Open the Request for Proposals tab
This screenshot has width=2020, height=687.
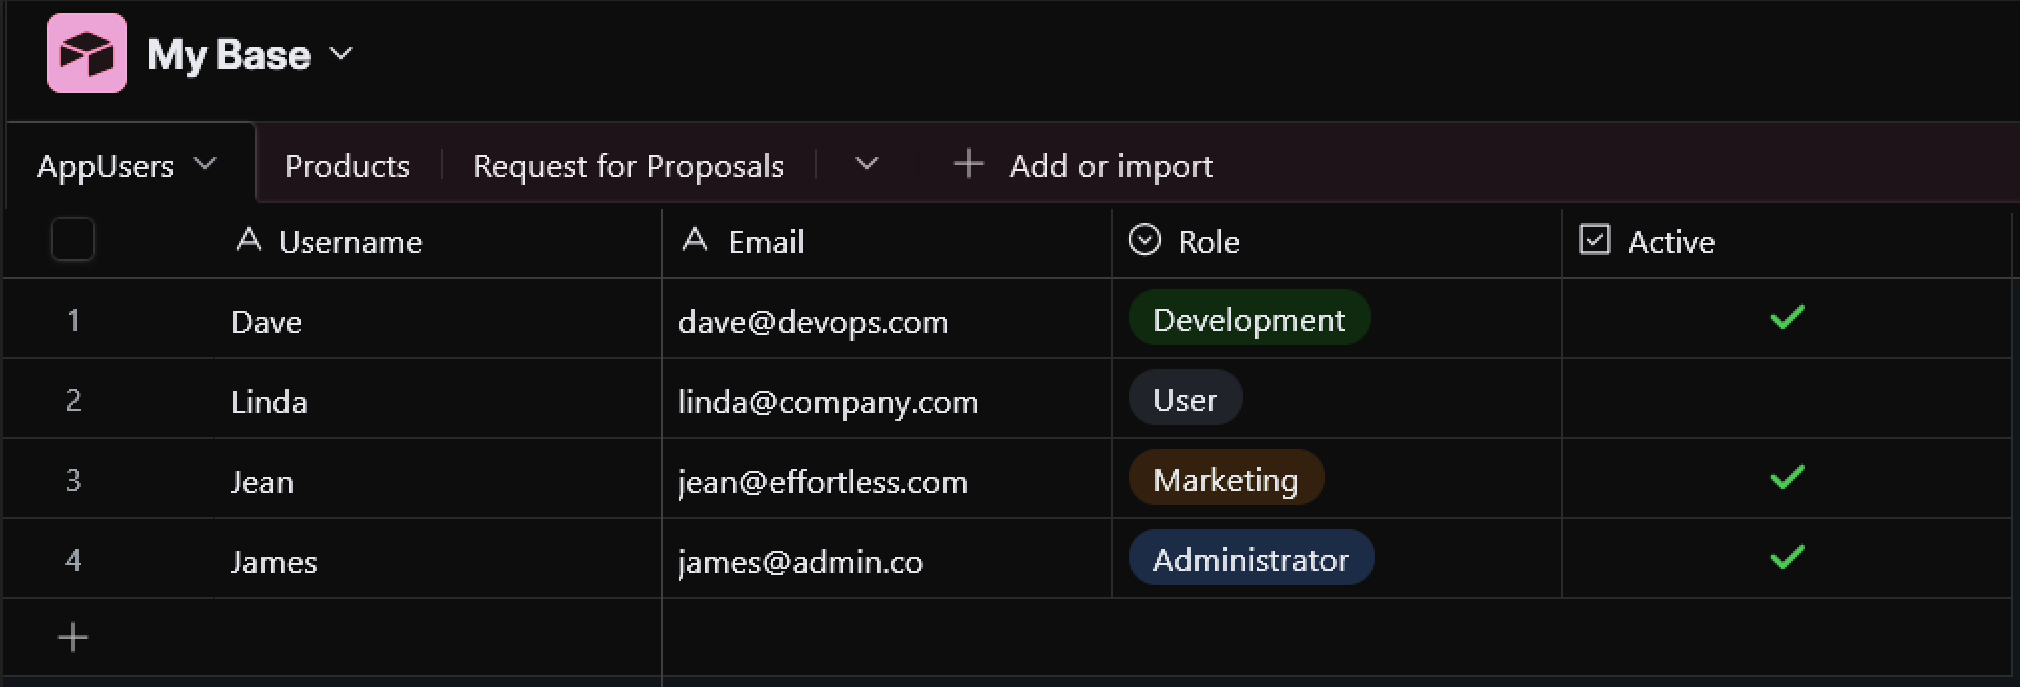click(x=628, y=166)
